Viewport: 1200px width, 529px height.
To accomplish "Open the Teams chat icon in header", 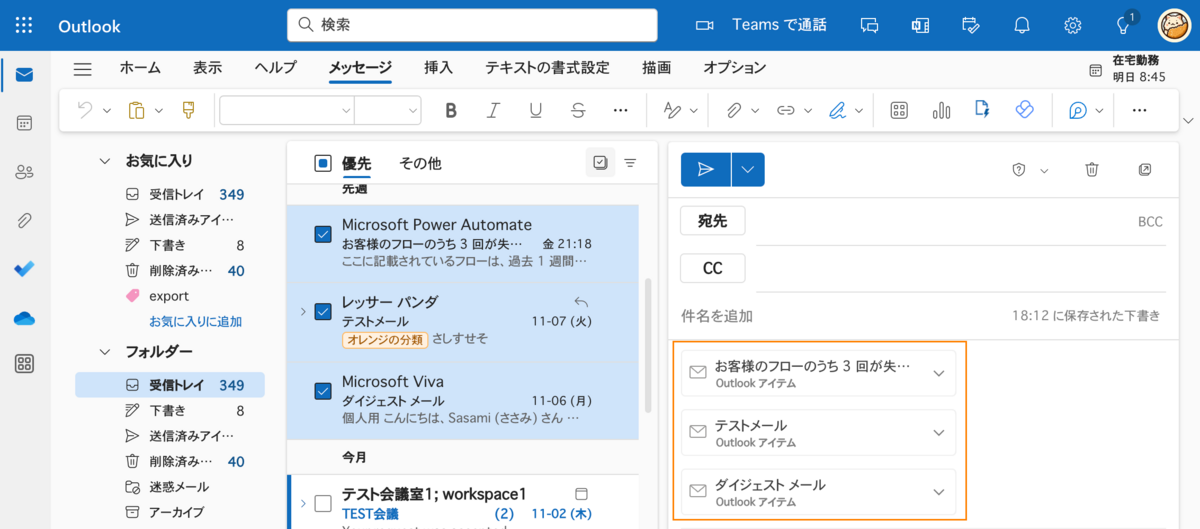I will tap(869, 25).
